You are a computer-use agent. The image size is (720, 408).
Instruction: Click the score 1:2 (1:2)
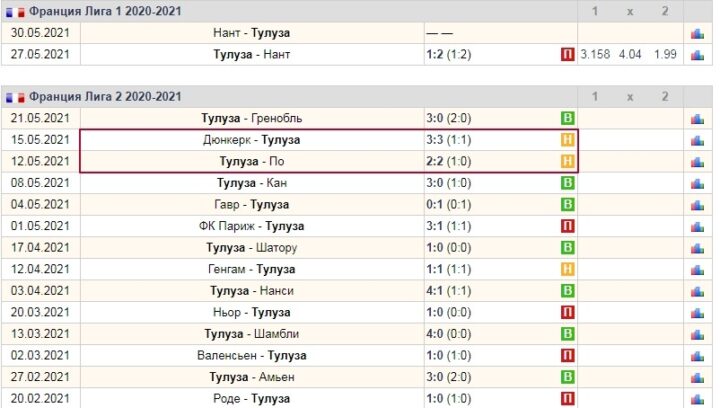(x=449, y=55)
